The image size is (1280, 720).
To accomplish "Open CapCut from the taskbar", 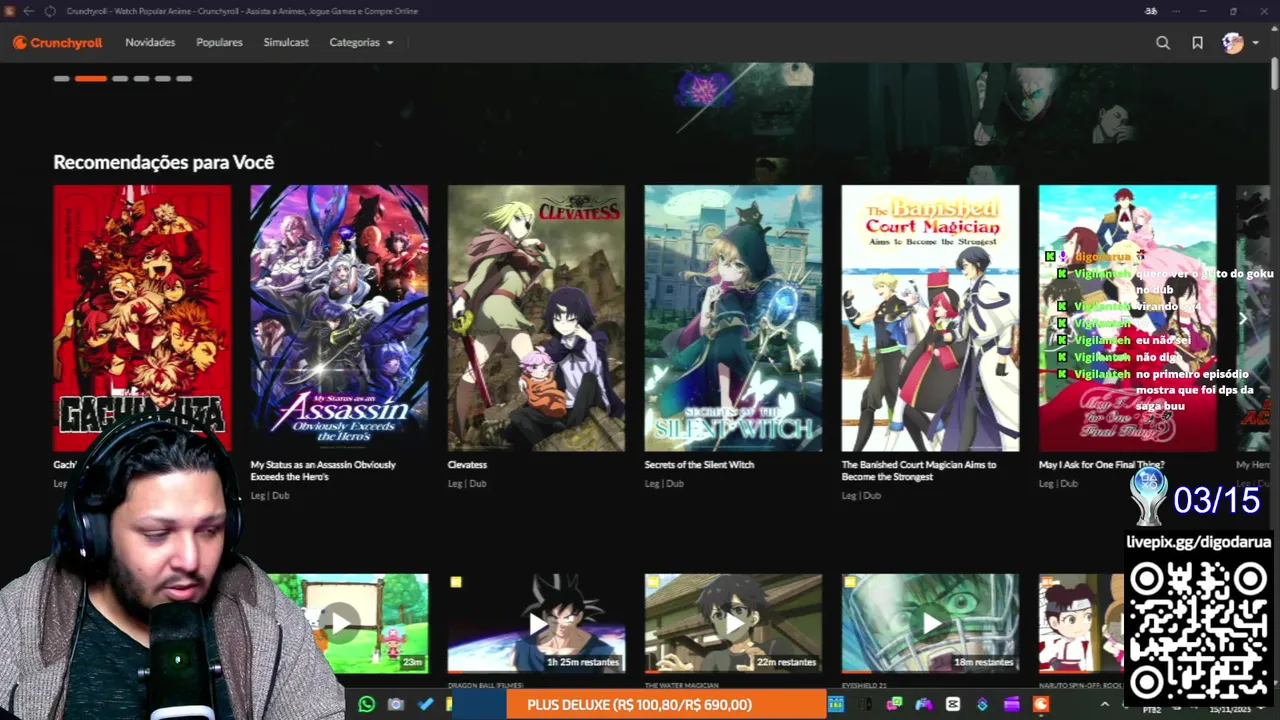I will click(x=953, y=705).
